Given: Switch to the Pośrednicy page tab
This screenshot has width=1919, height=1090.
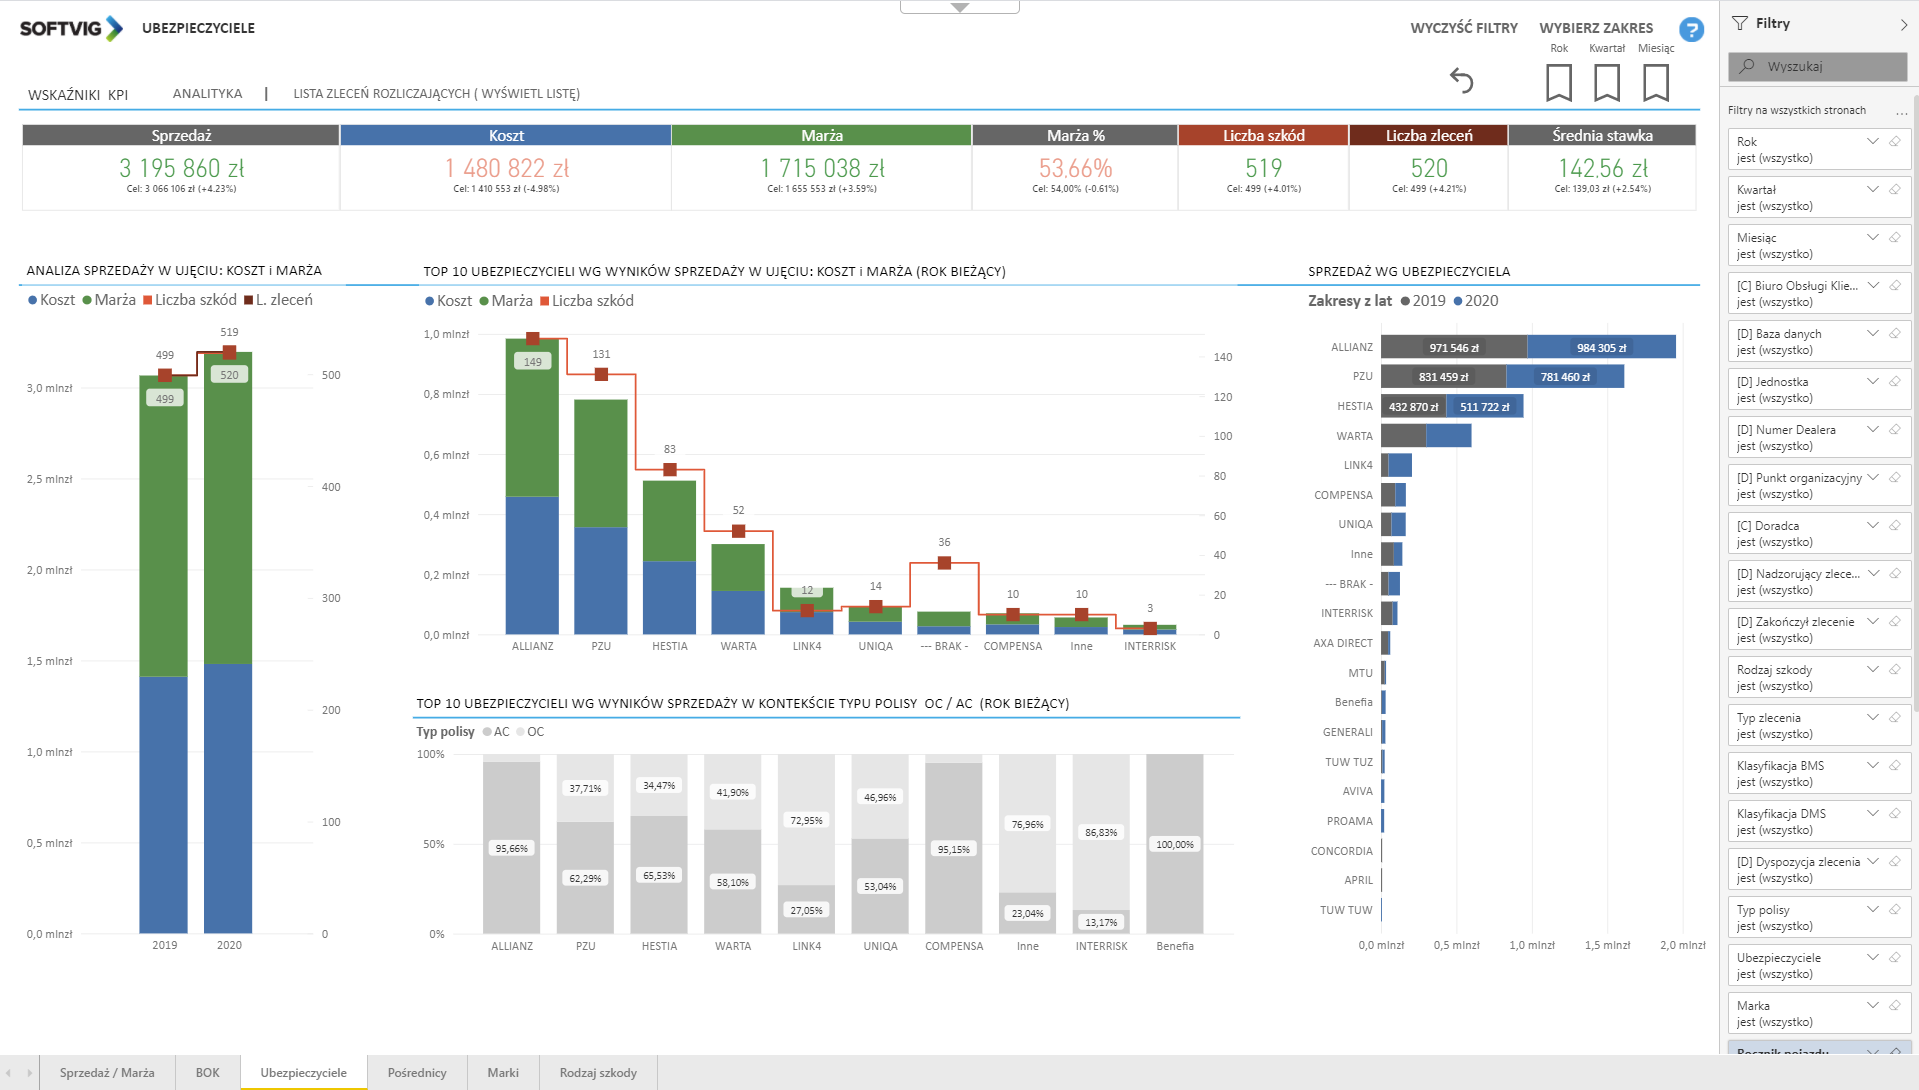Looking at the screenshot, I should click(x=417, y=1072).
